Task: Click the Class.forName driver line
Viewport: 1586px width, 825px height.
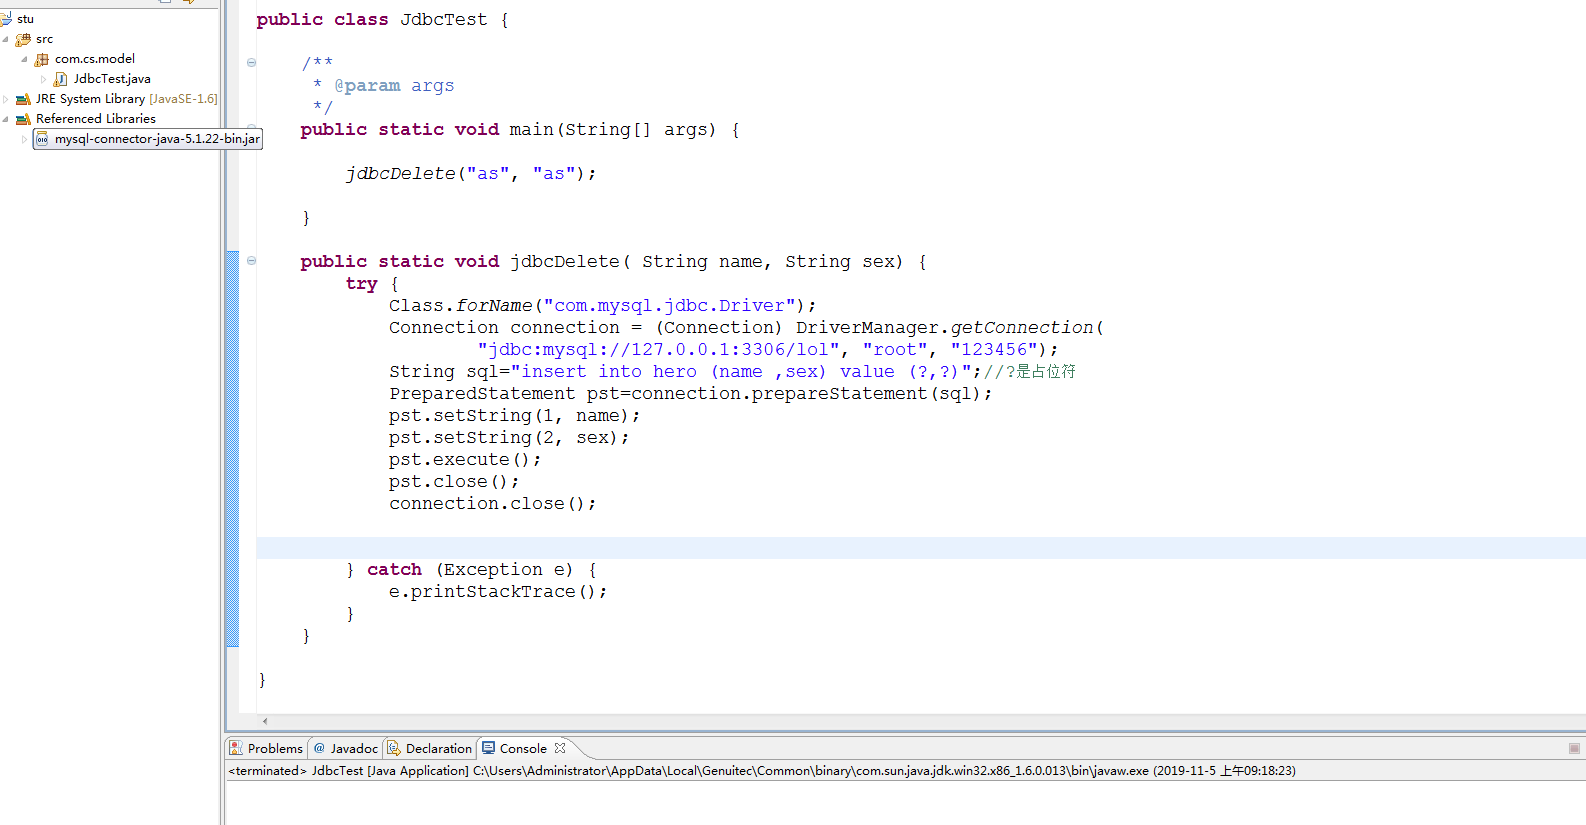Action: [603, 306]
